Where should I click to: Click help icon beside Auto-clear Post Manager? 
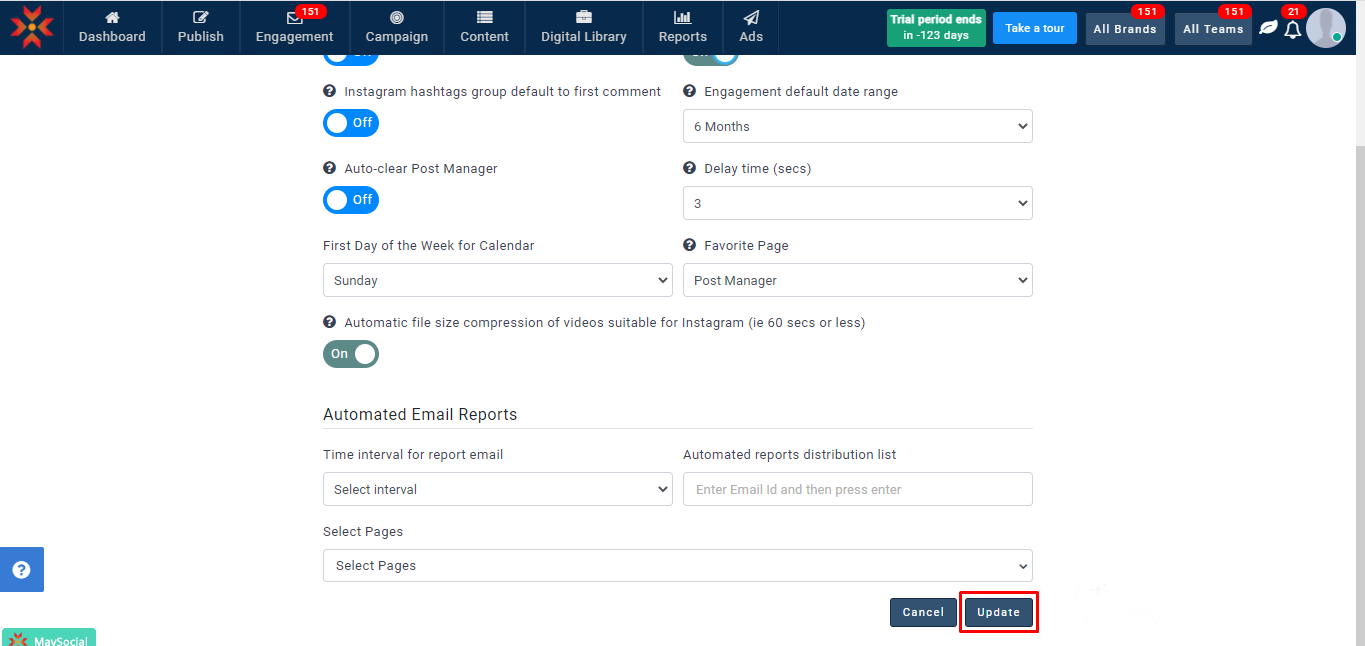[329, 169]
